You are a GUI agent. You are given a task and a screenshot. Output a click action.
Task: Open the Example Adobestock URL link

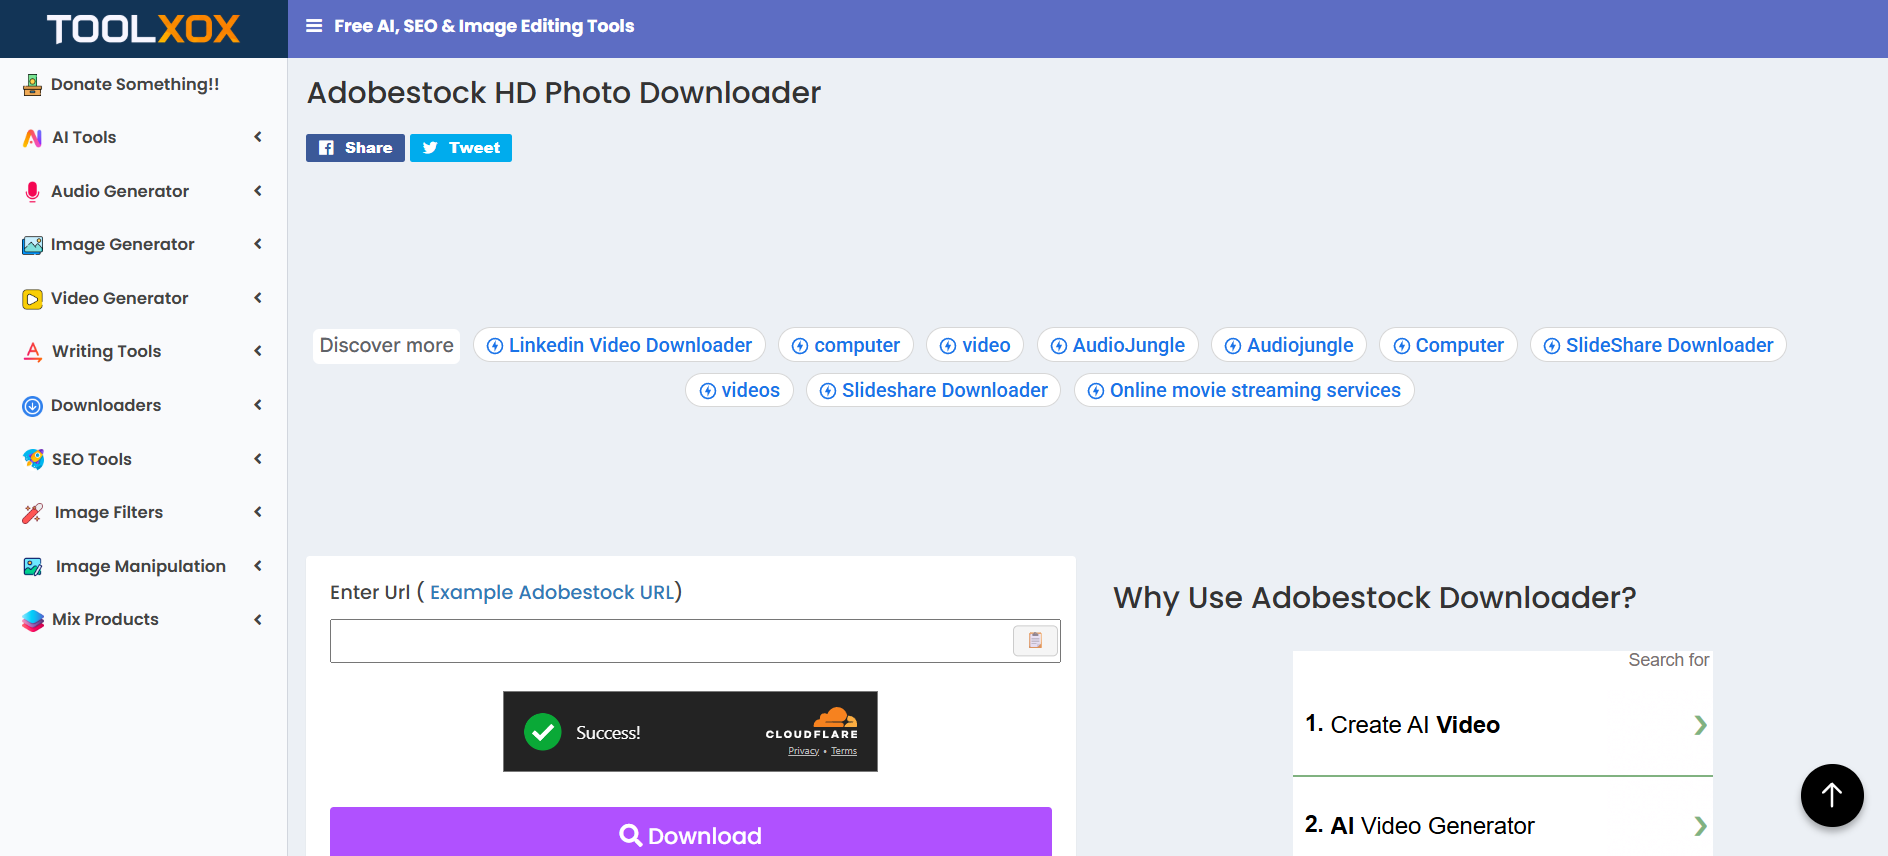552,592
